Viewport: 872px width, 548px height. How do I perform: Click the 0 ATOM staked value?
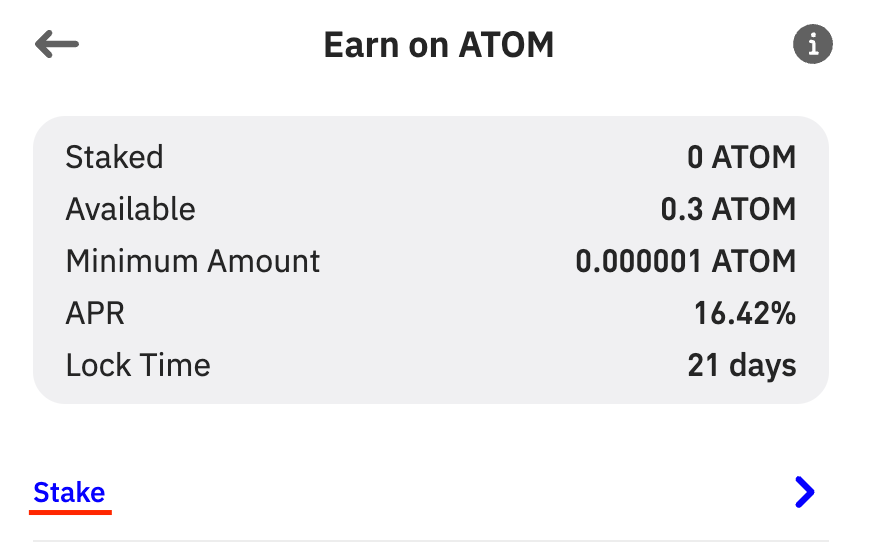click(741, 157)
